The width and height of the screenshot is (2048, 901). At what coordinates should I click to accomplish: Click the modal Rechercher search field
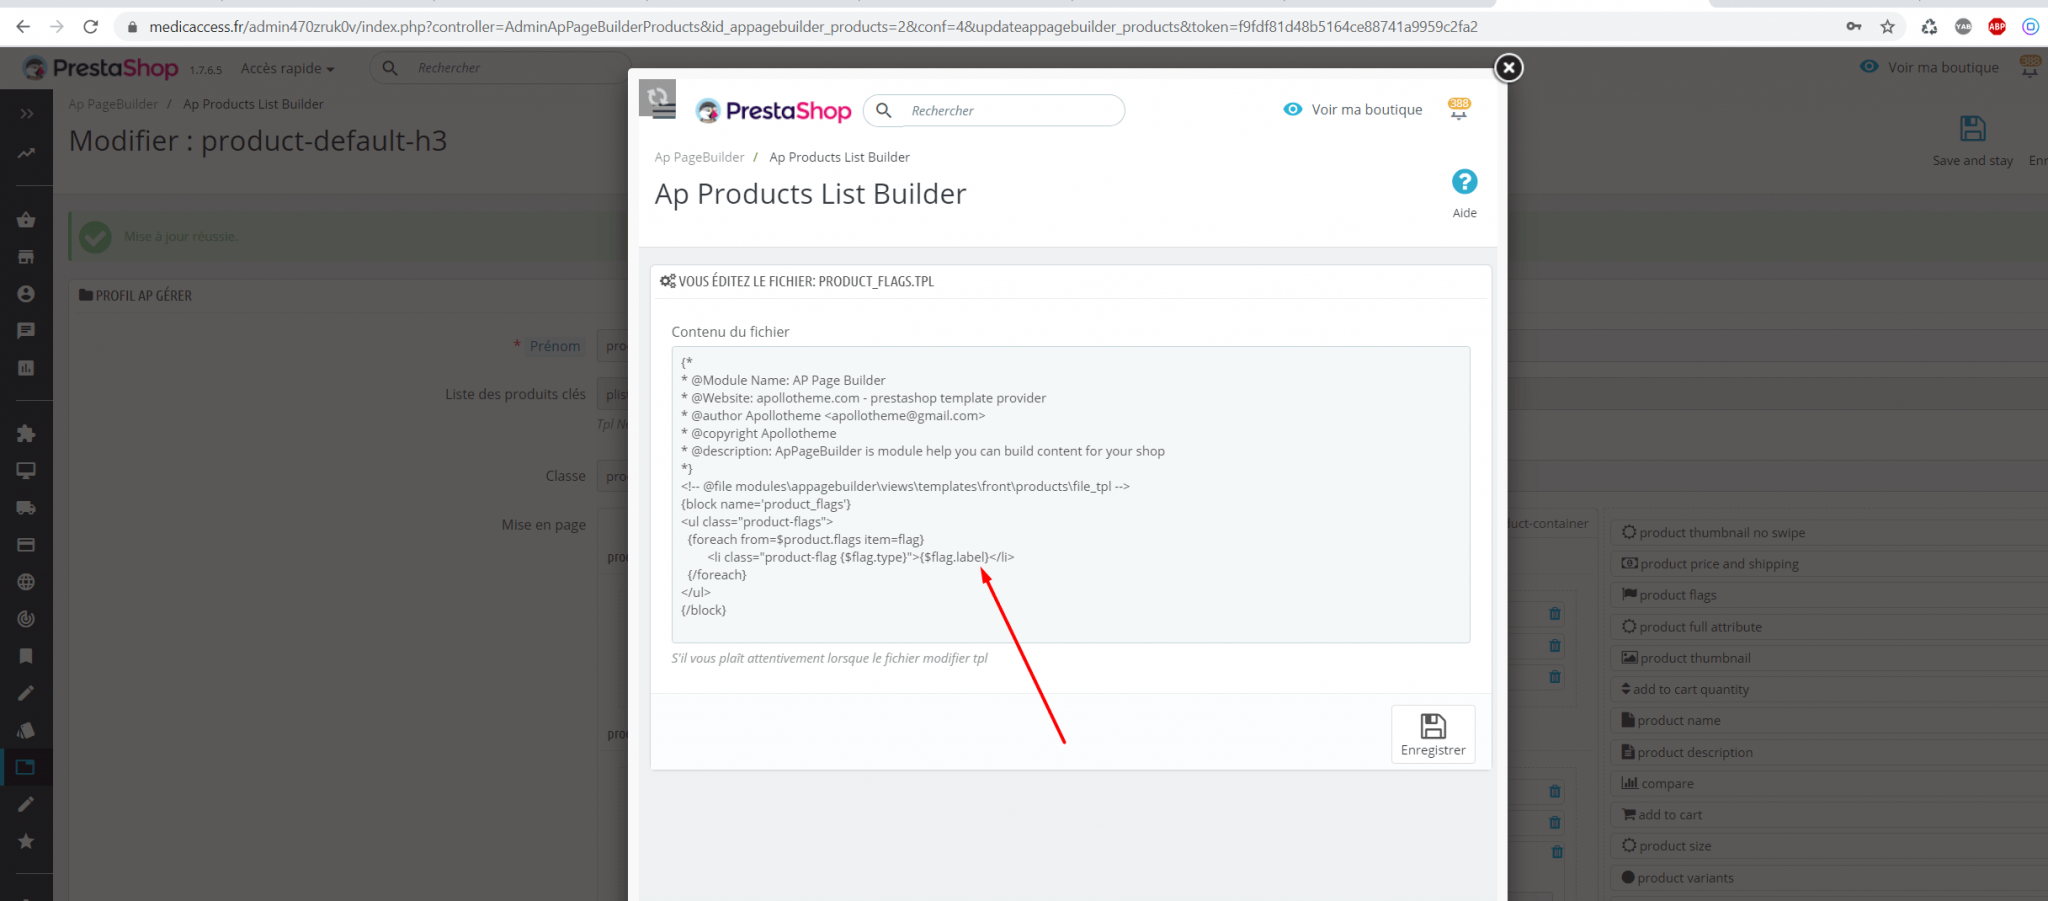(x=1010, y=111)
